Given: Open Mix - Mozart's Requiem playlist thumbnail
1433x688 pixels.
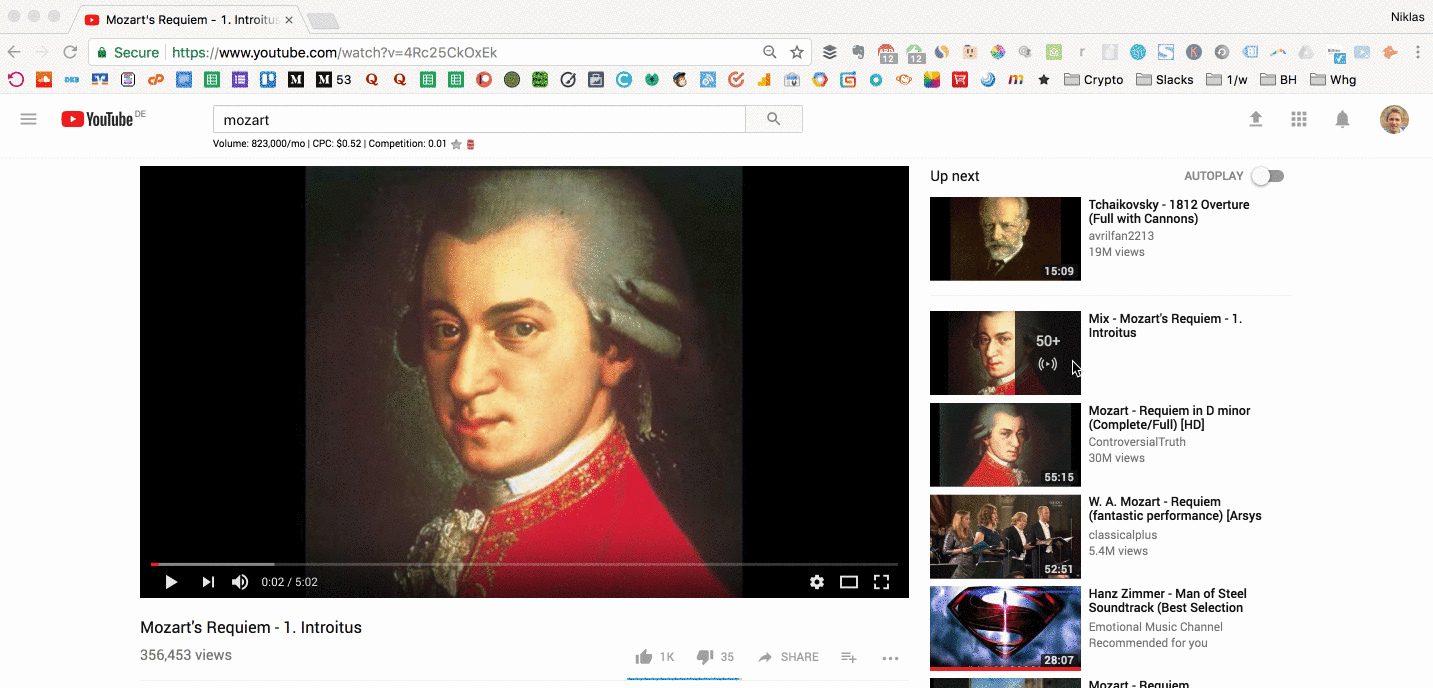Looking at the screenshot, I should tap(1005, 353).
